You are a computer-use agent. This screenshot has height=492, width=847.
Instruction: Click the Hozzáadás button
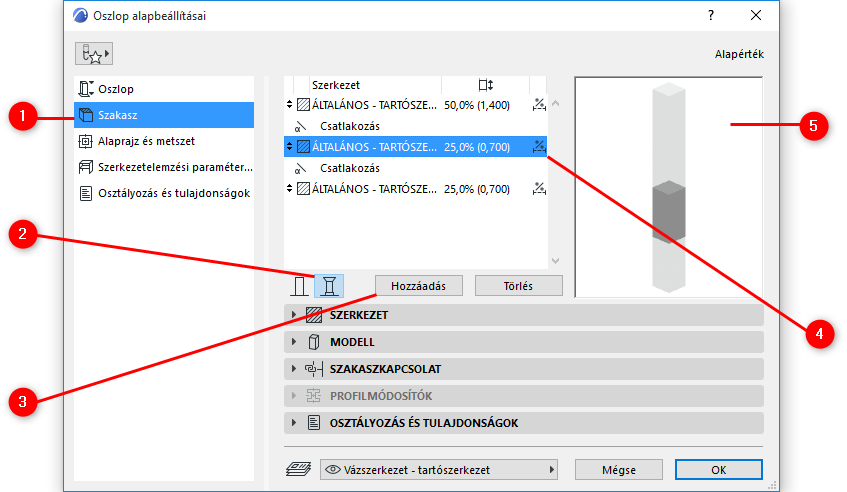click(418, 285)
